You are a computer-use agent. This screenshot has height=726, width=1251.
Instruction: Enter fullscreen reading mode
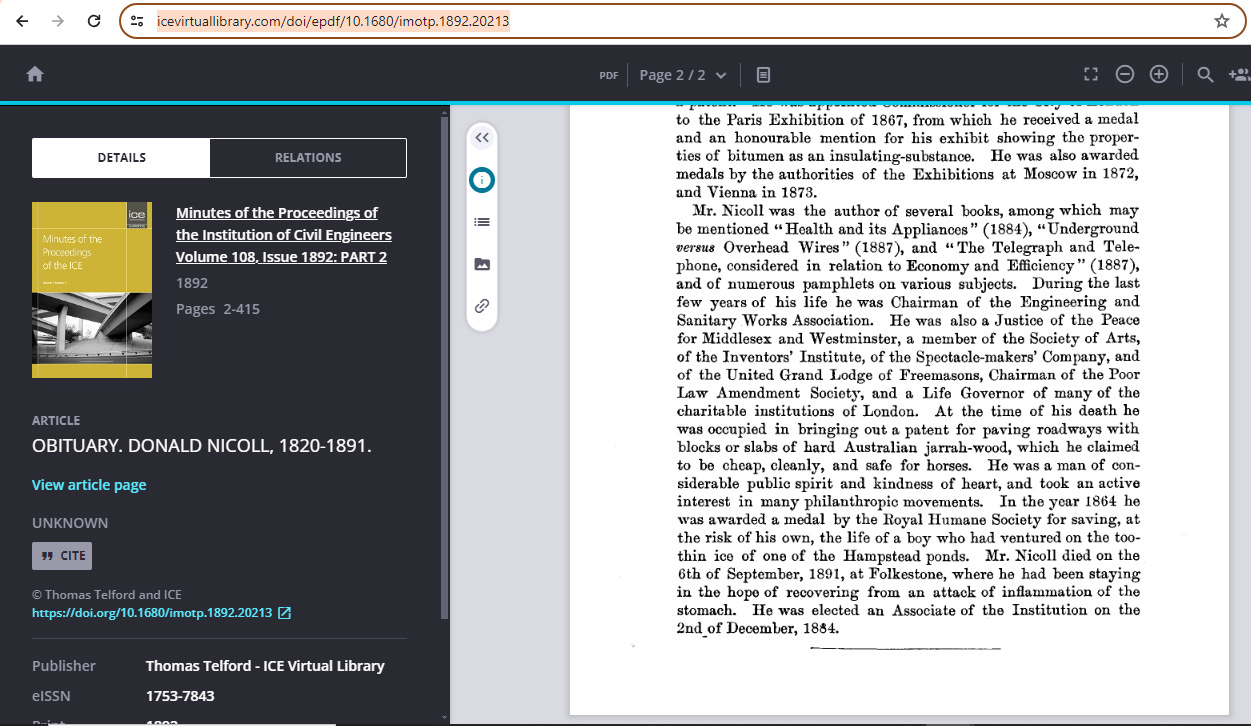[1091, 74]
